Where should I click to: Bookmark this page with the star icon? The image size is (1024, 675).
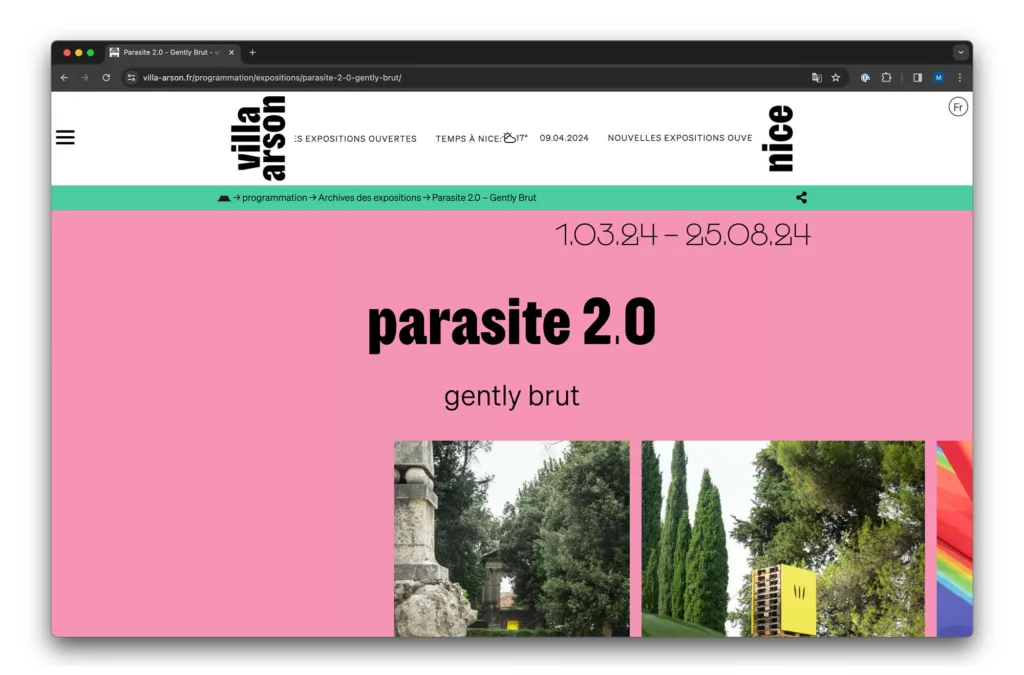pyautogui.click(x=836, y=78)
